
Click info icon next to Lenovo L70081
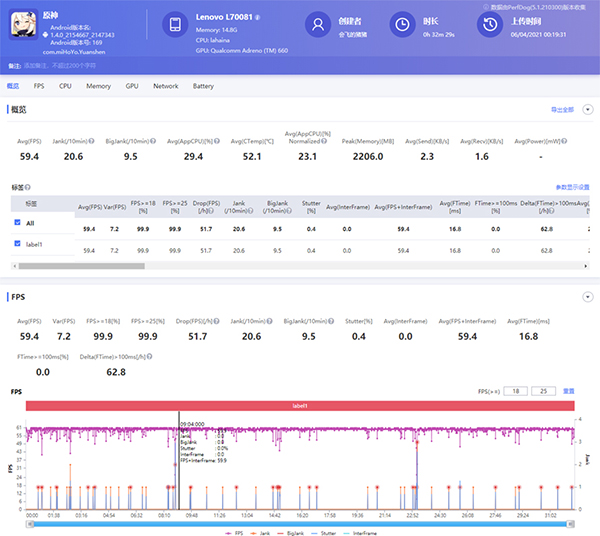(258, 18)
